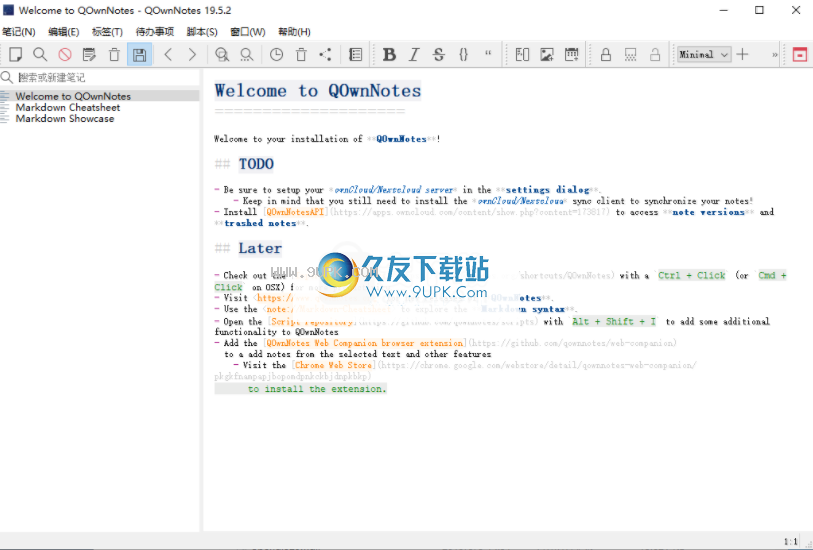Insert an image into note
The width and height of the screenshot is (813, 550).
click(547, 54)
